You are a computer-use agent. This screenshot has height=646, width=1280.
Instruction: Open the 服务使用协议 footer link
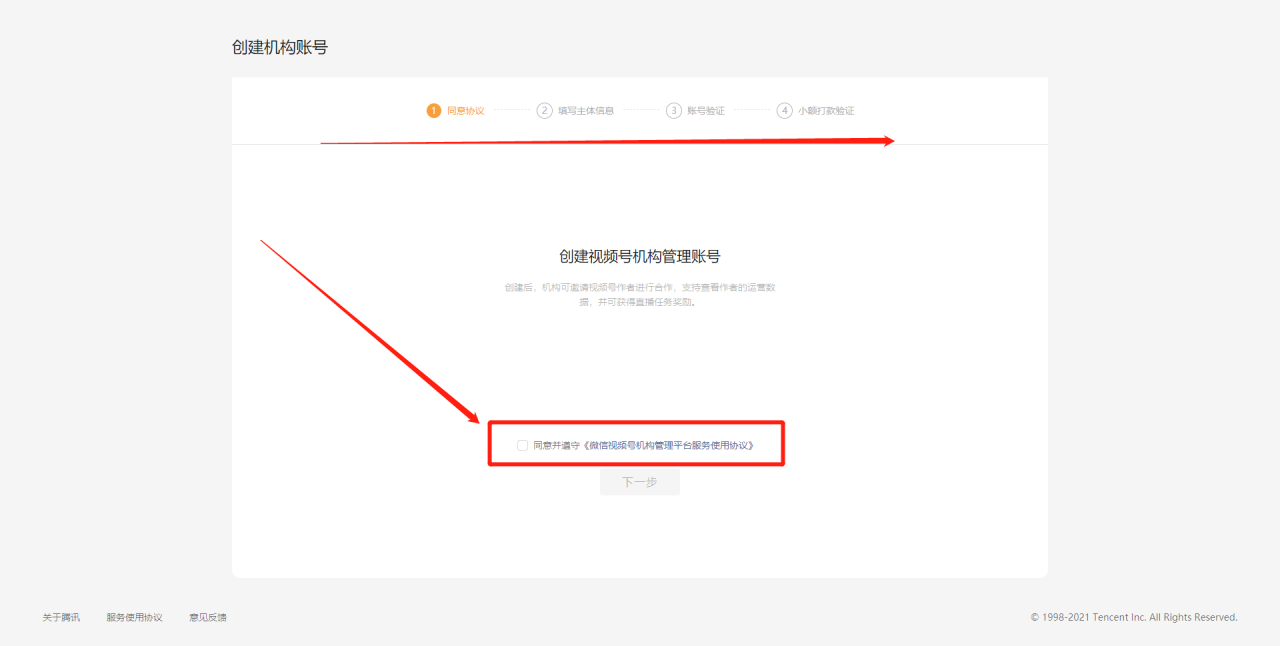[x=134, y=617]
